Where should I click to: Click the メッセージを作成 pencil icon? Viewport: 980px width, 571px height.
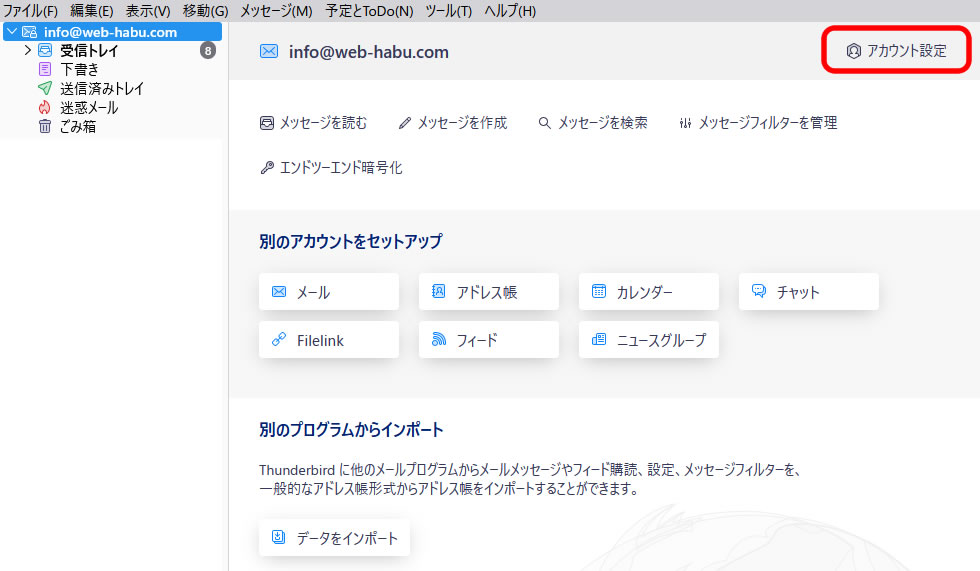(405, 123)
